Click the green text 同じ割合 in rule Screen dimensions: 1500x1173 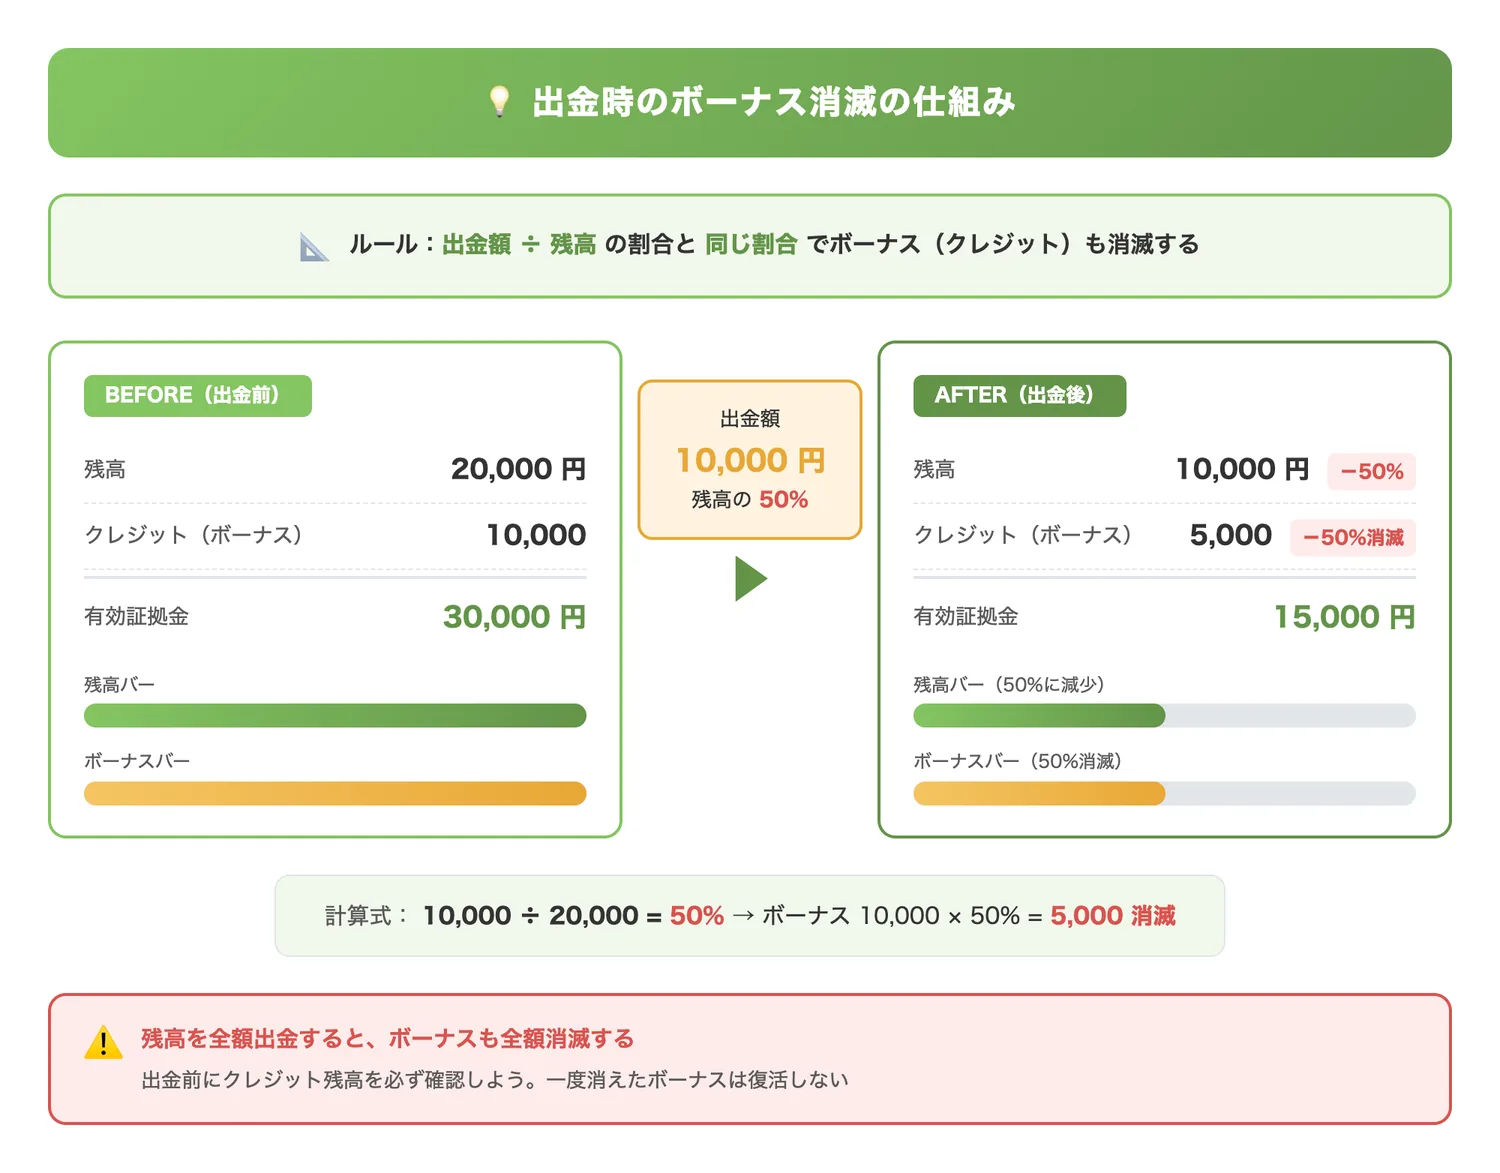[751, 244]
